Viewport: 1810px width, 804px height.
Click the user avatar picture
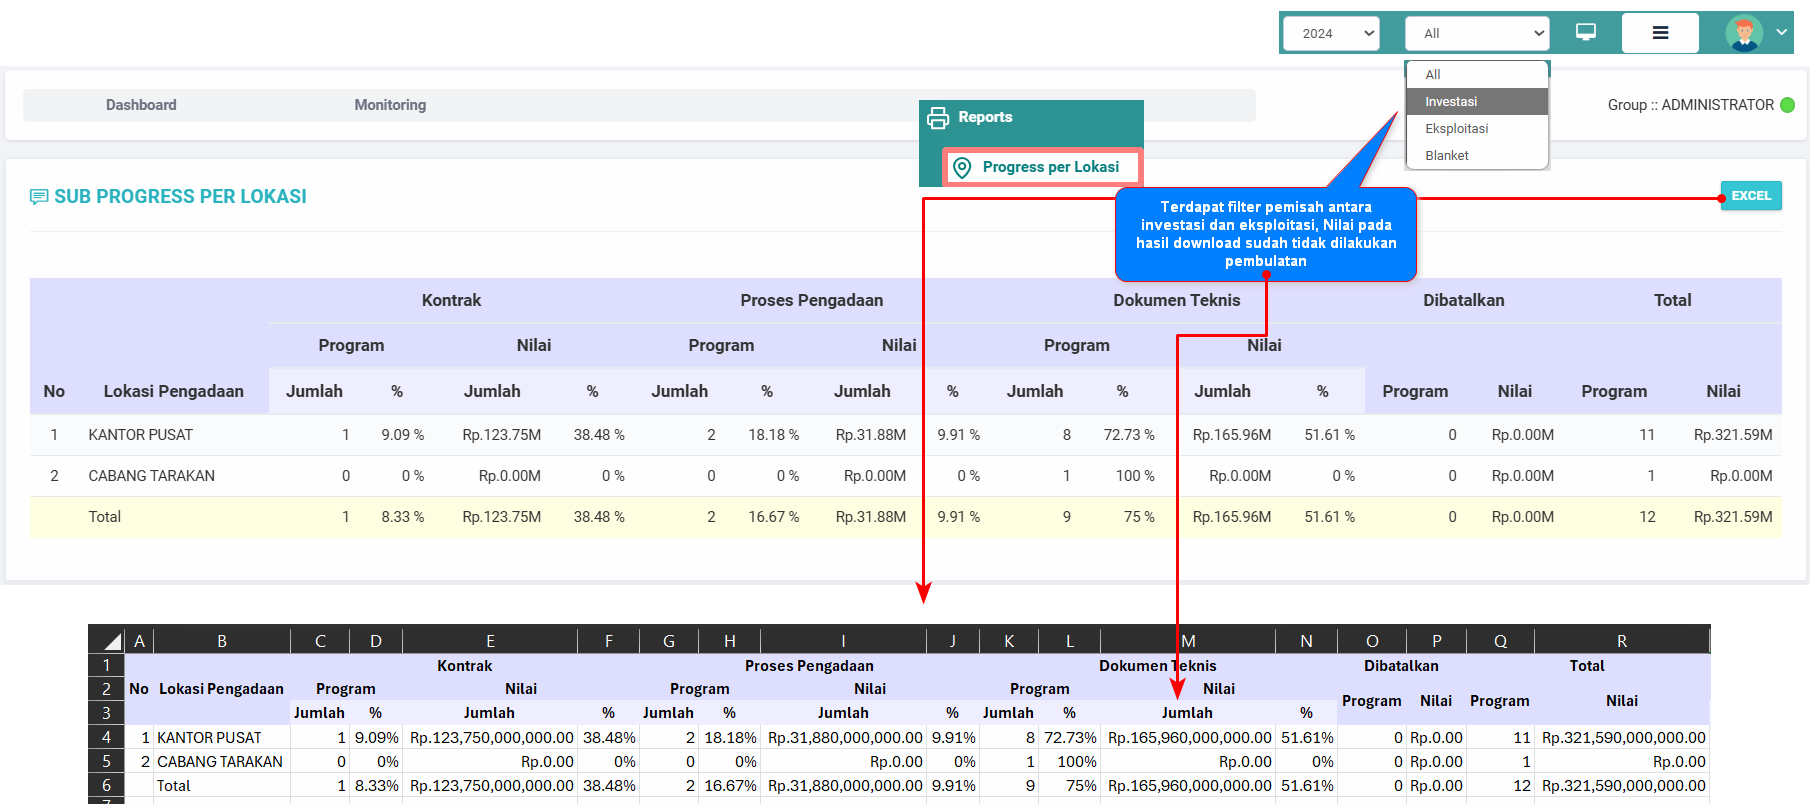coord(1744,33)
